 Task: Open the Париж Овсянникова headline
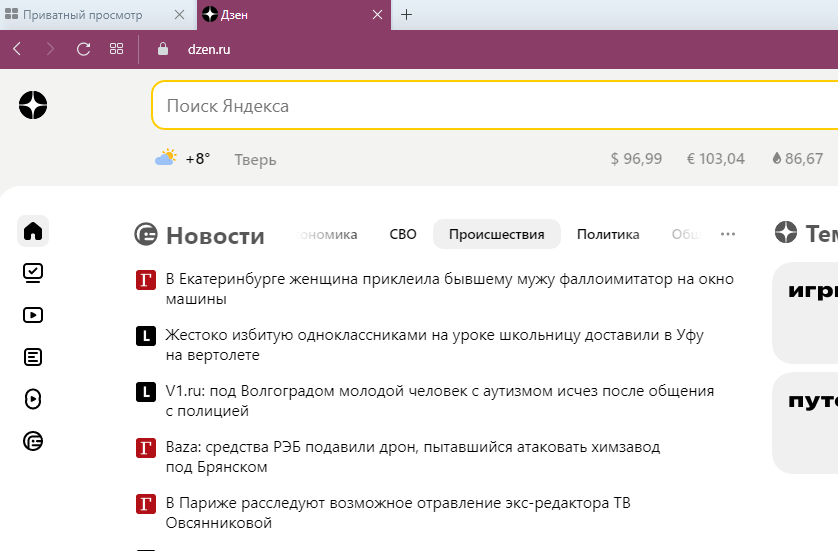398,513
